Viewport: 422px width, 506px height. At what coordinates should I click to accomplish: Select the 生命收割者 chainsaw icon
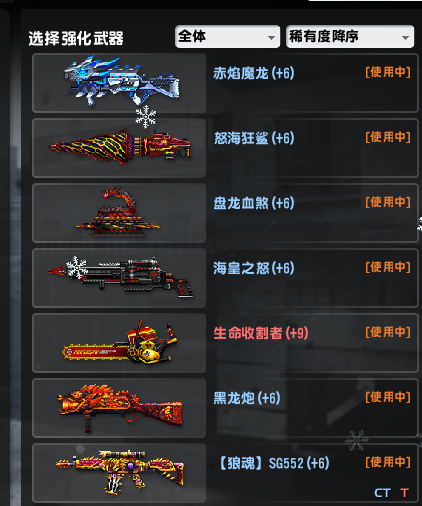[x=119, y=343]
